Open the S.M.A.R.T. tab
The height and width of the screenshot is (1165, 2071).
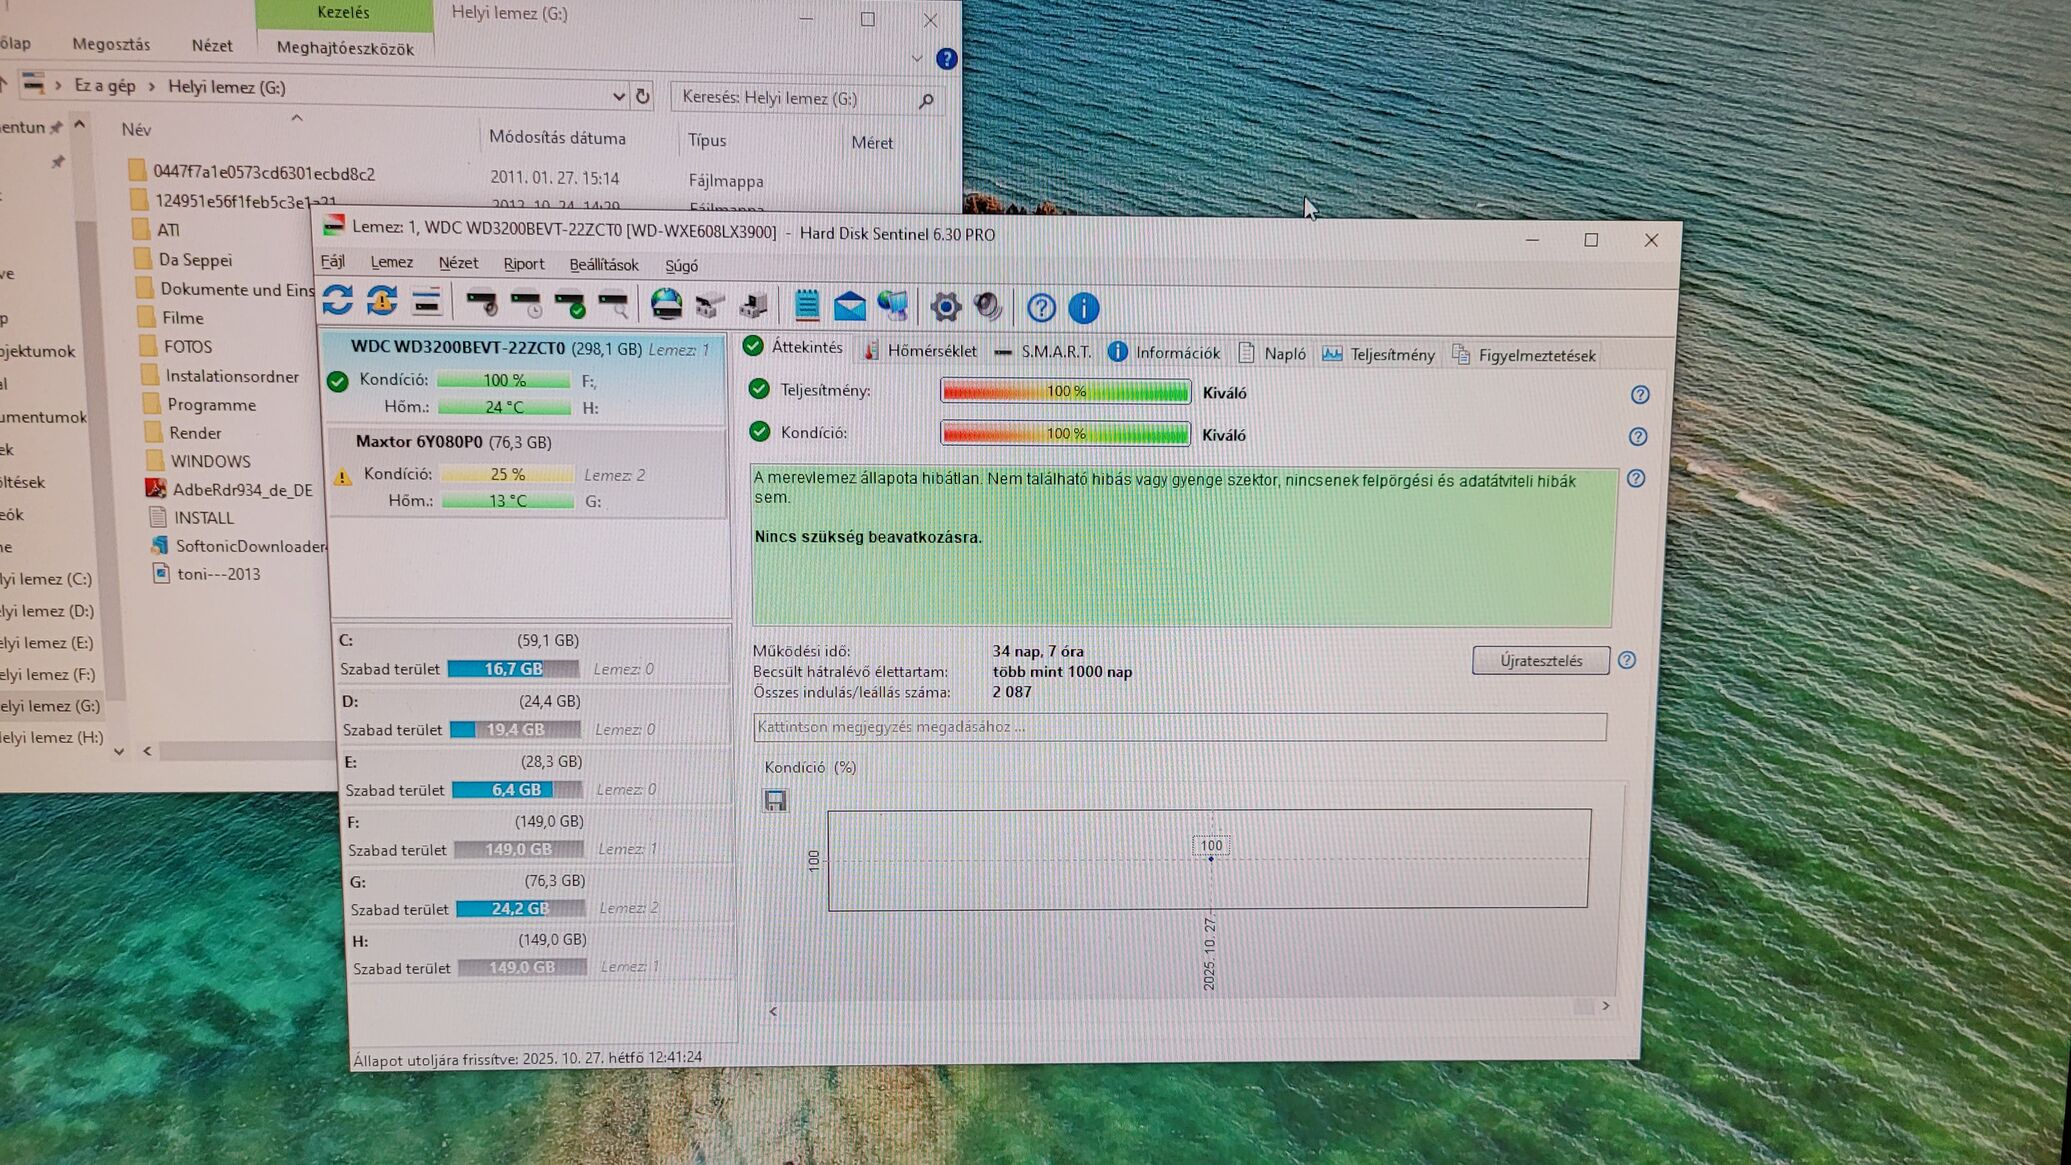tap(1042, 352)
